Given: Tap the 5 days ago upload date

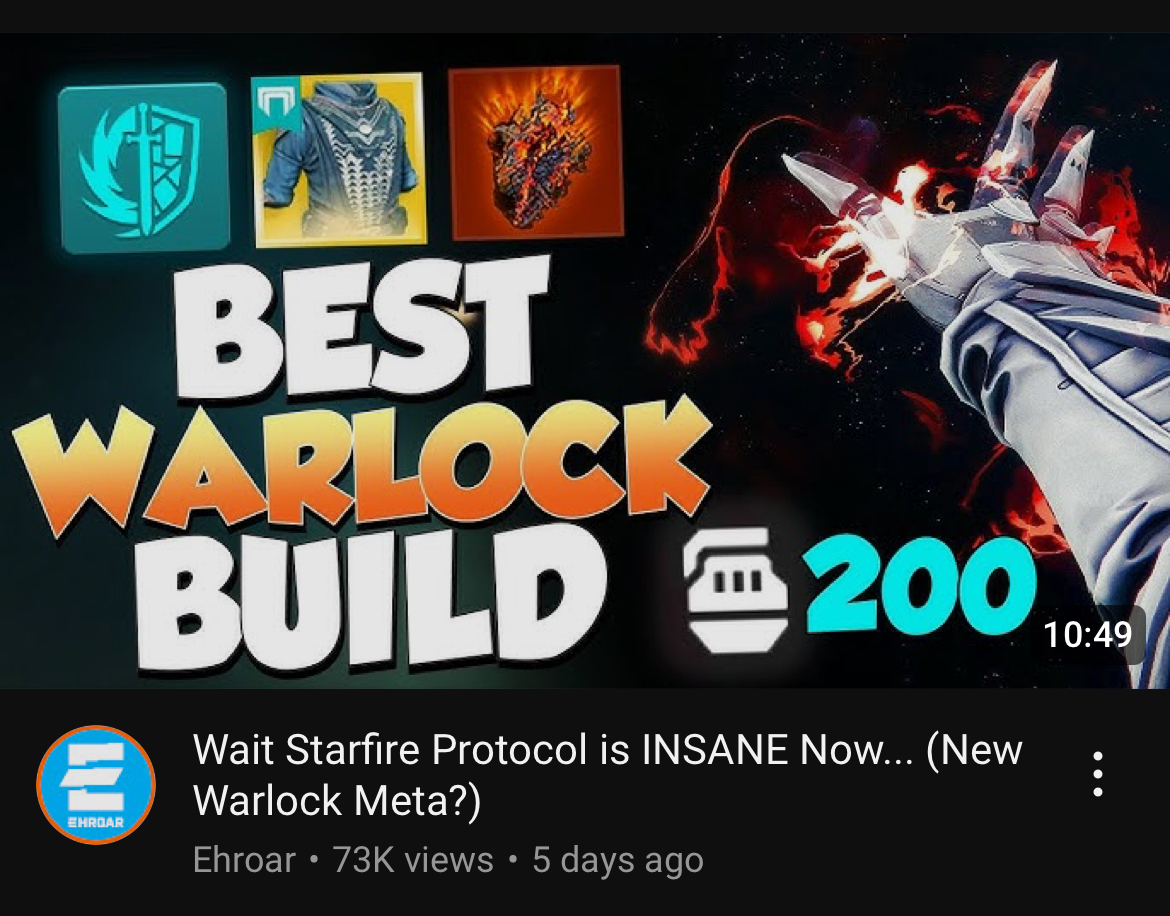Looking at the screenshot, I should point(617,860).
